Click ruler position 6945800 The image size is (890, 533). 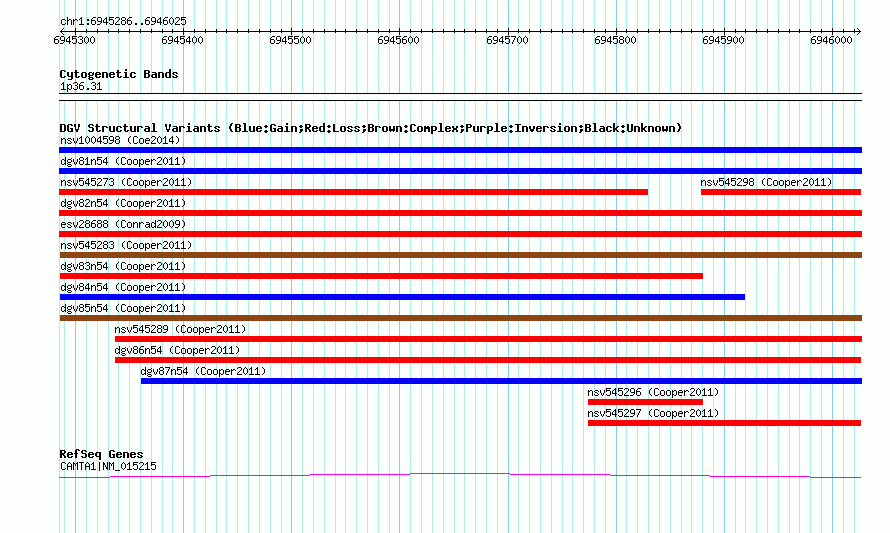[x=615, y=40]
